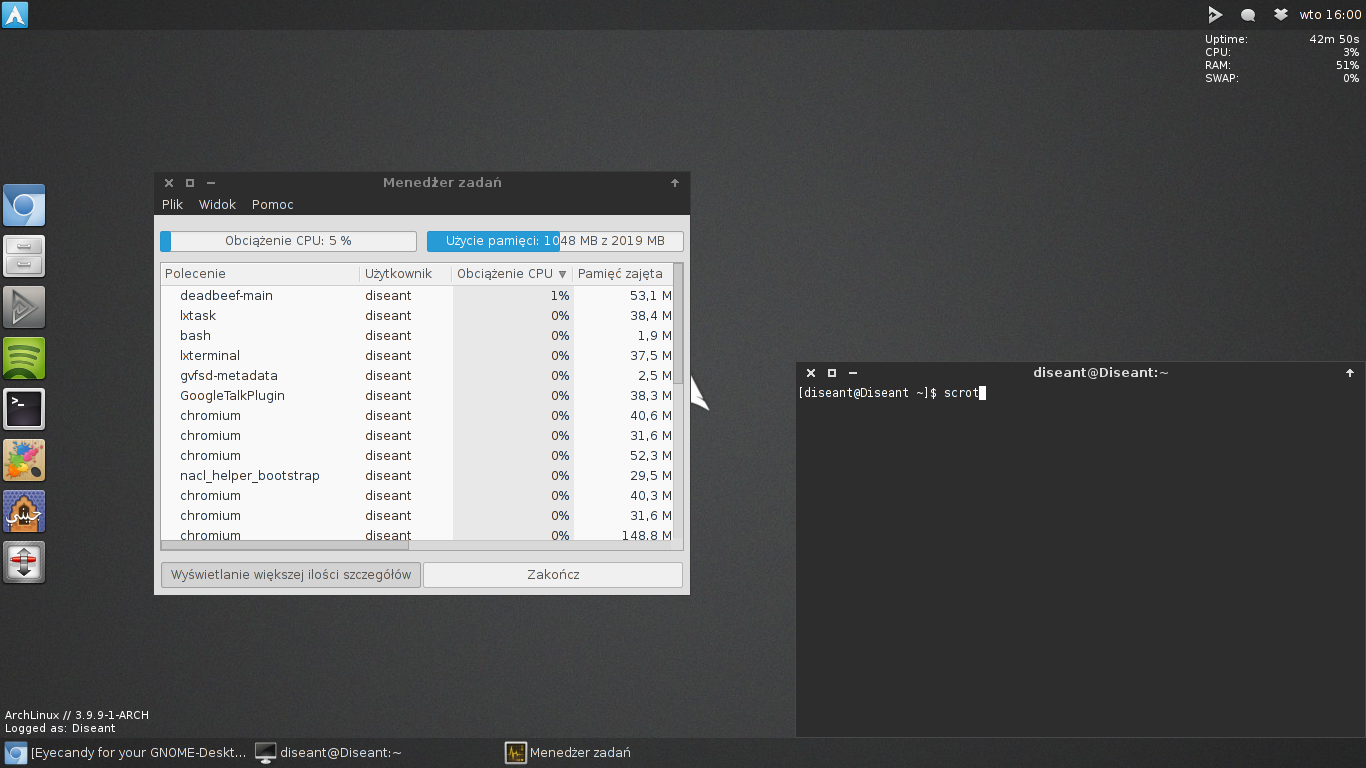Click the Obciążenie CPU sort dropdown arrow
Screen dimensions: 1366x768
(562, 273)
